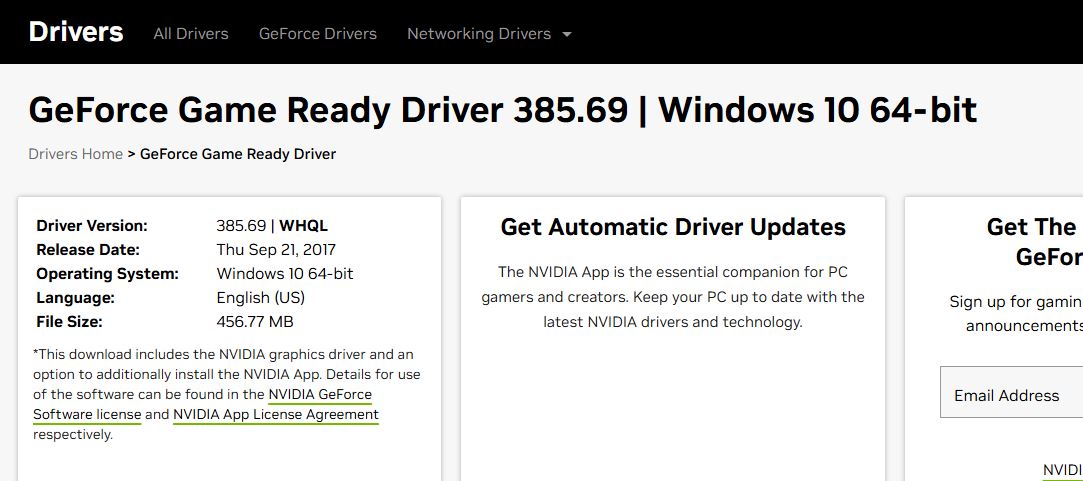Click the Release Date label
The height and width of the screenshot is (481, 1083).
88,249
